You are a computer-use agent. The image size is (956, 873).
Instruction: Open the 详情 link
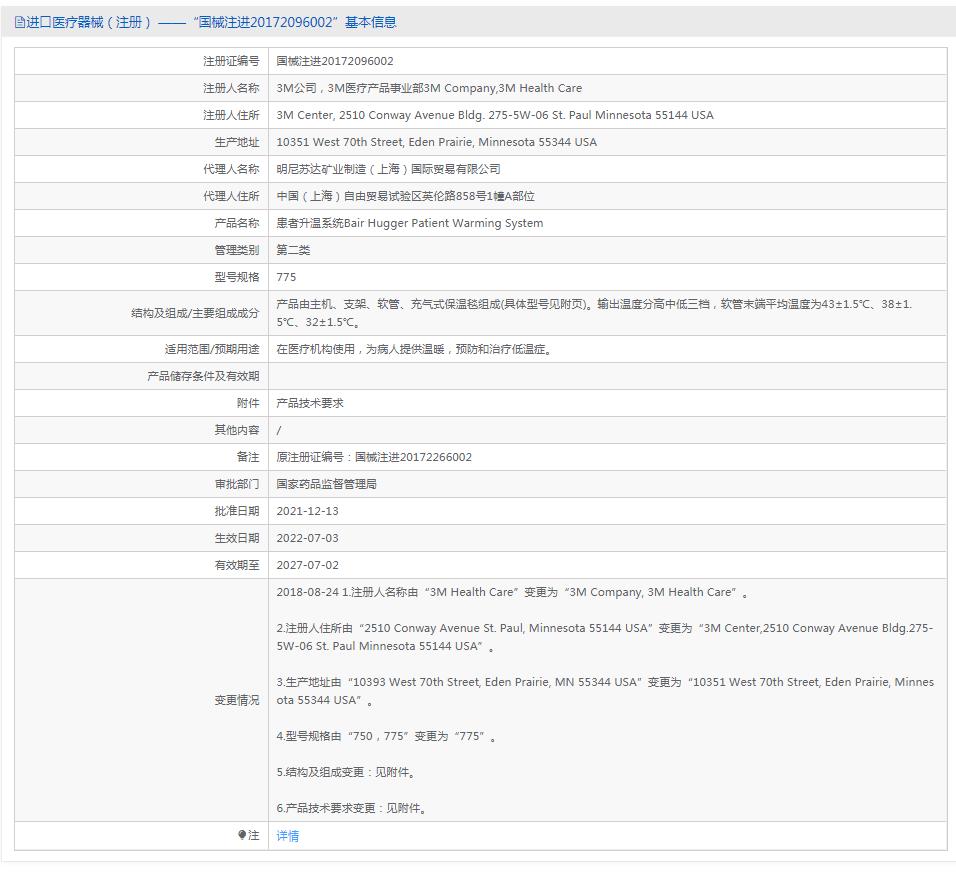point(288,836)
